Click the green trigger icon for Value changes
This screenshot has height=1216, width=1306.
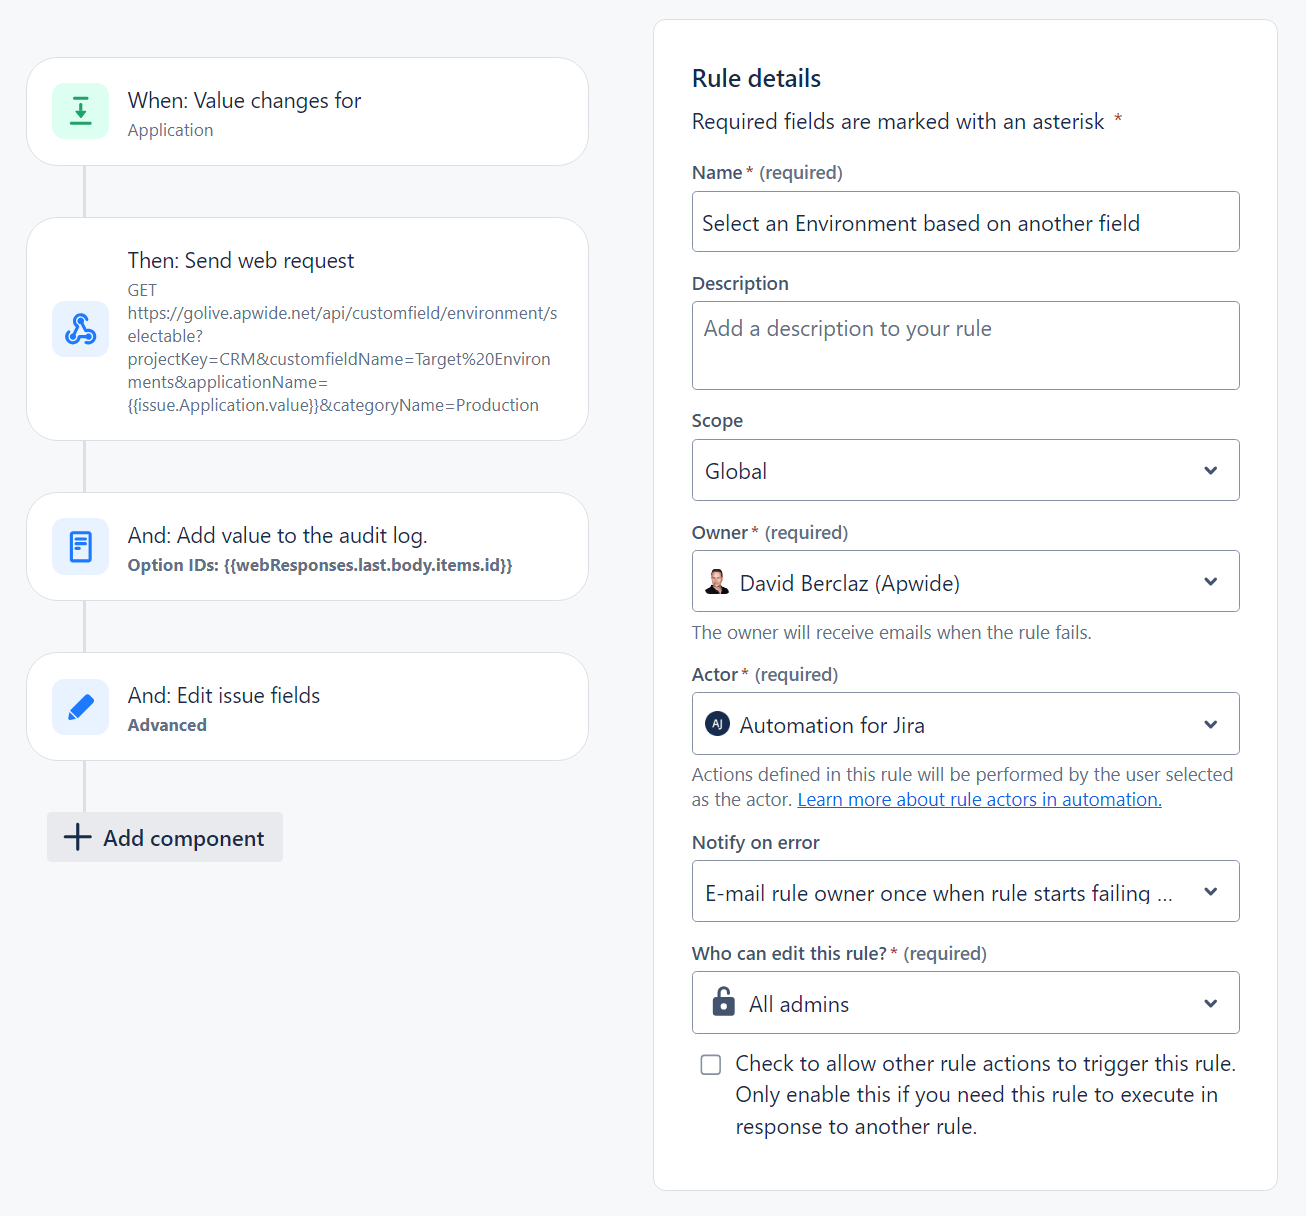click(x=80, y=111)
